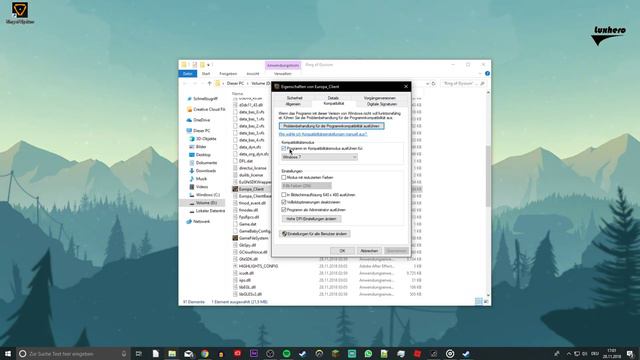
Task: Click the Explorer file list vertical scrollbar
Action: [488, 176]
